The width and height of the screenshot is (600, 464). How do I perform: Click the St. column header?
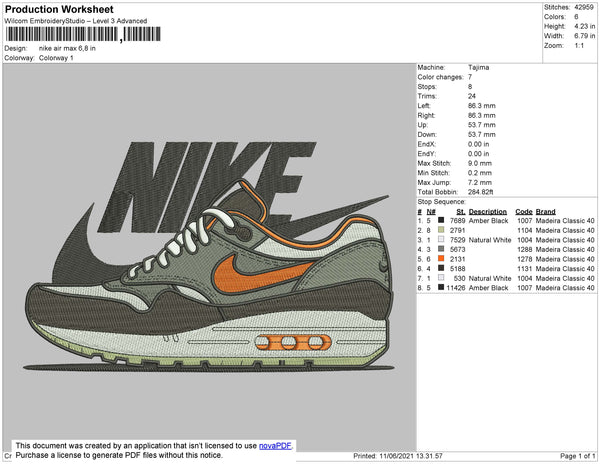point(460,211)
